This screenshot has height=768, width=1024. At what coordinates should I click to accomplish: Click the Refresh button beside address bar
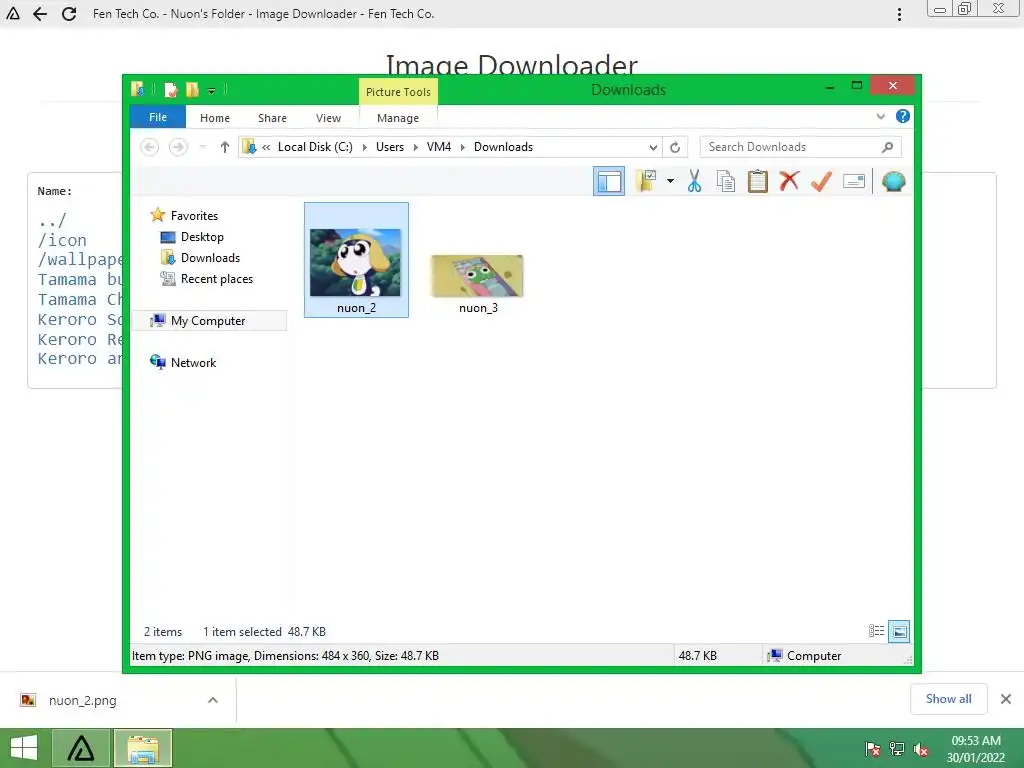click(675, 147)
